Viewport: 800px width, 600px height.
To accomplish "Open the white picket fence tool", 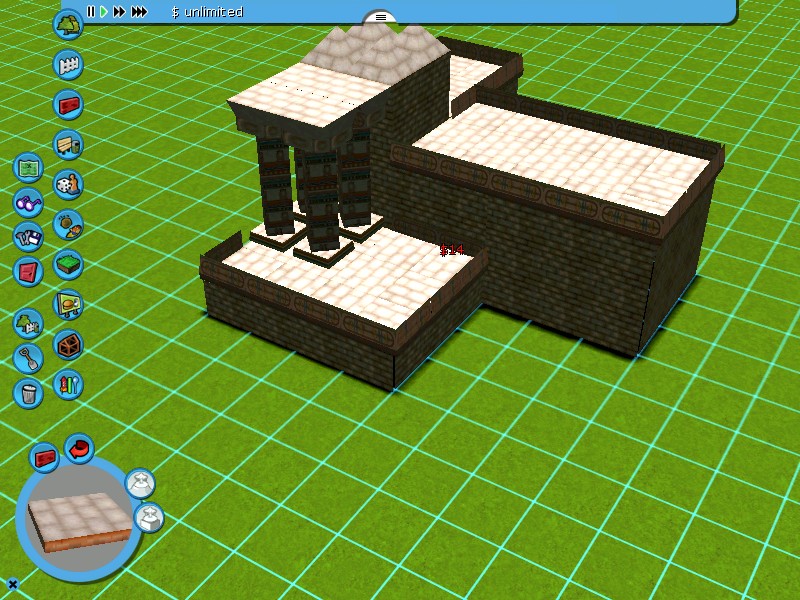I will coord(67,65).
